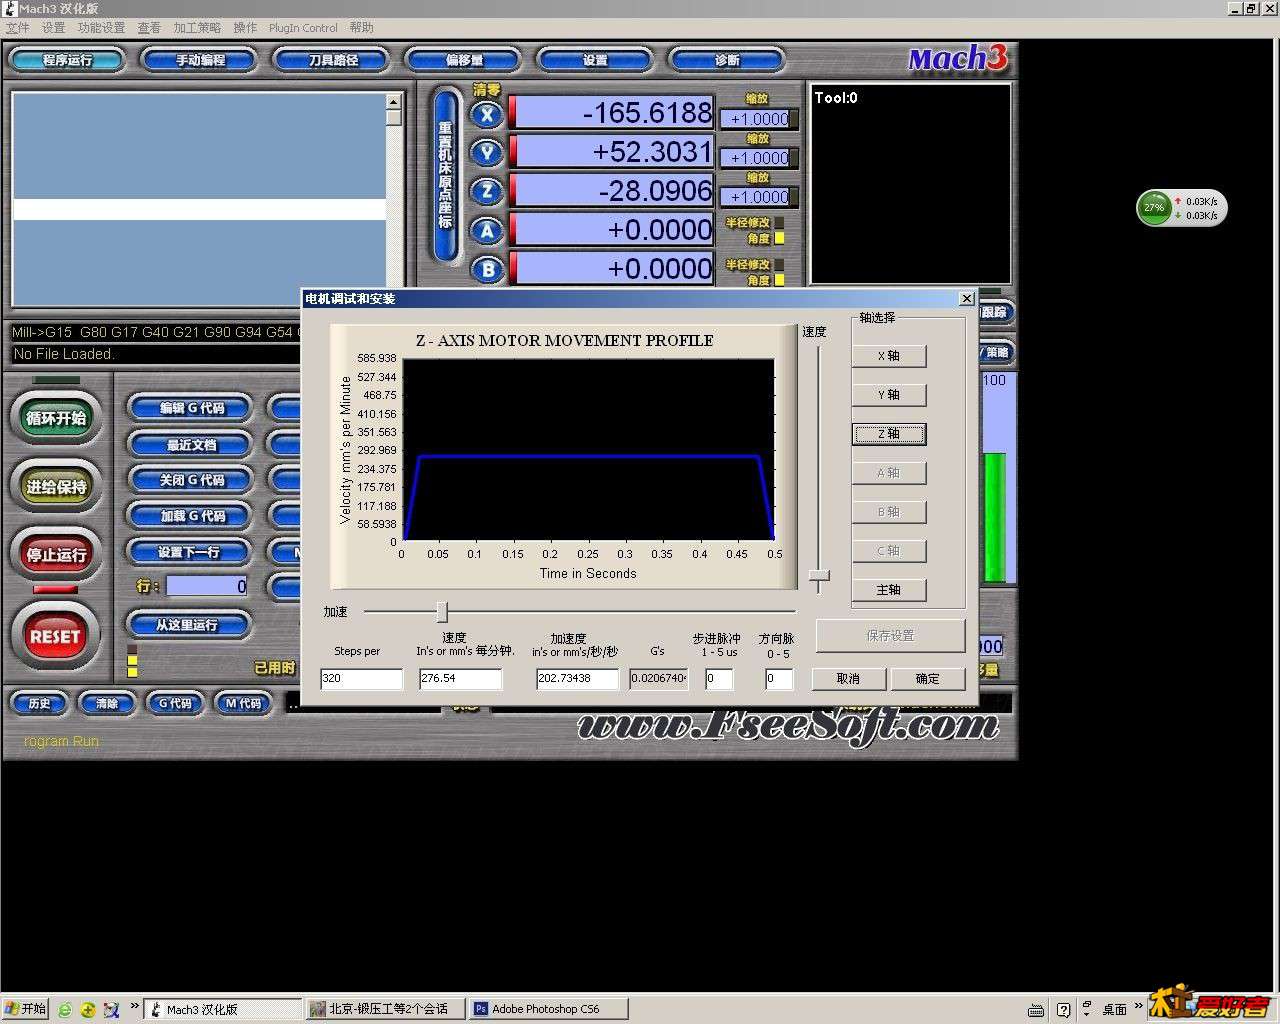The height and width of the screenshot is (1024, 1280).
Task: Select the 主轴 spindle toggle button
Action: point(889,590)
